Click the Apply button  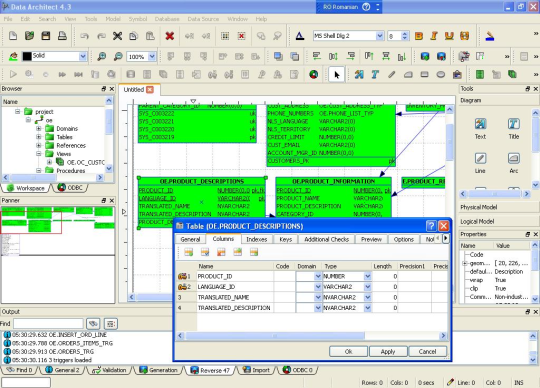(388, 352)
